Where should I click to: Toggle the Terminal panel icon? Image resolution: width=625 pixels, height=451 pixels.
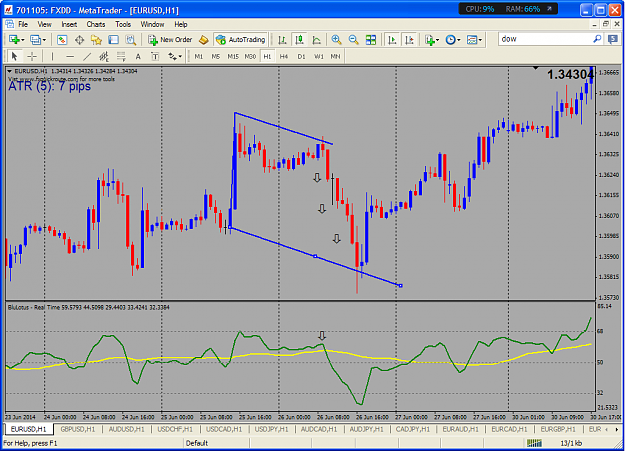(114, 39)
